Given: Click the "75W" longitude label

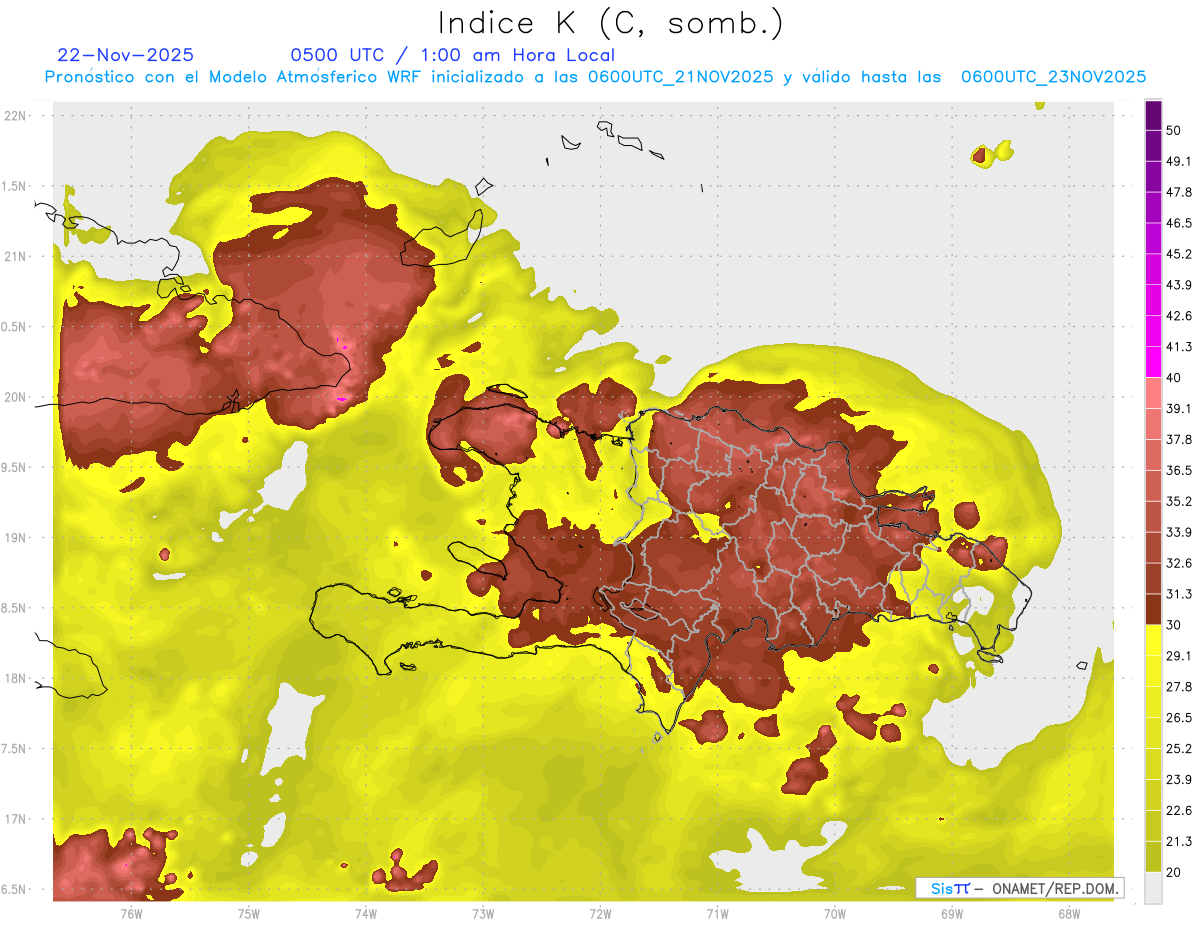Looking at the screenshot, I should coord(248,913).
